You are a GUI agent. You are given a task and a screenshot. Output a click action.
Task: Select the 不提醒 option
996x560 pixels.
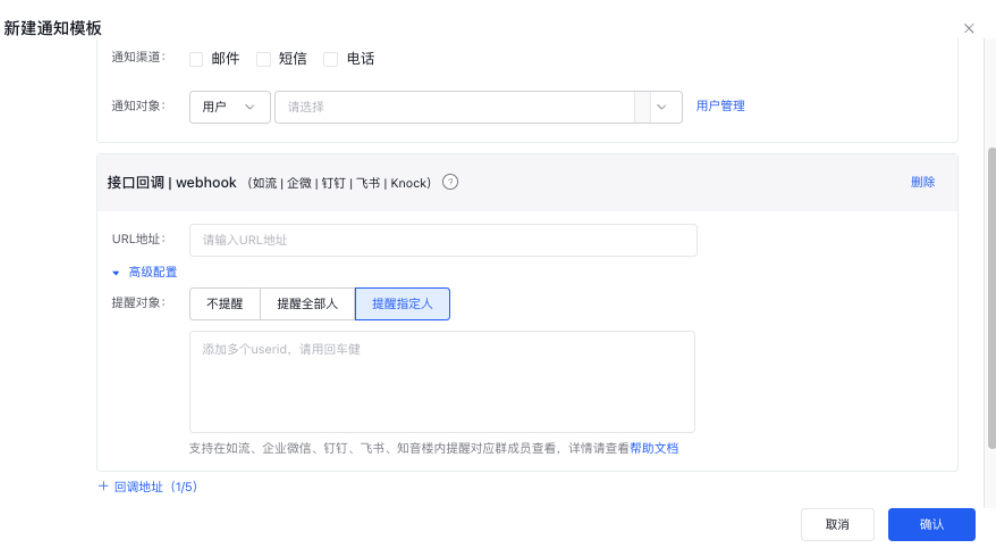coord(224,304)
